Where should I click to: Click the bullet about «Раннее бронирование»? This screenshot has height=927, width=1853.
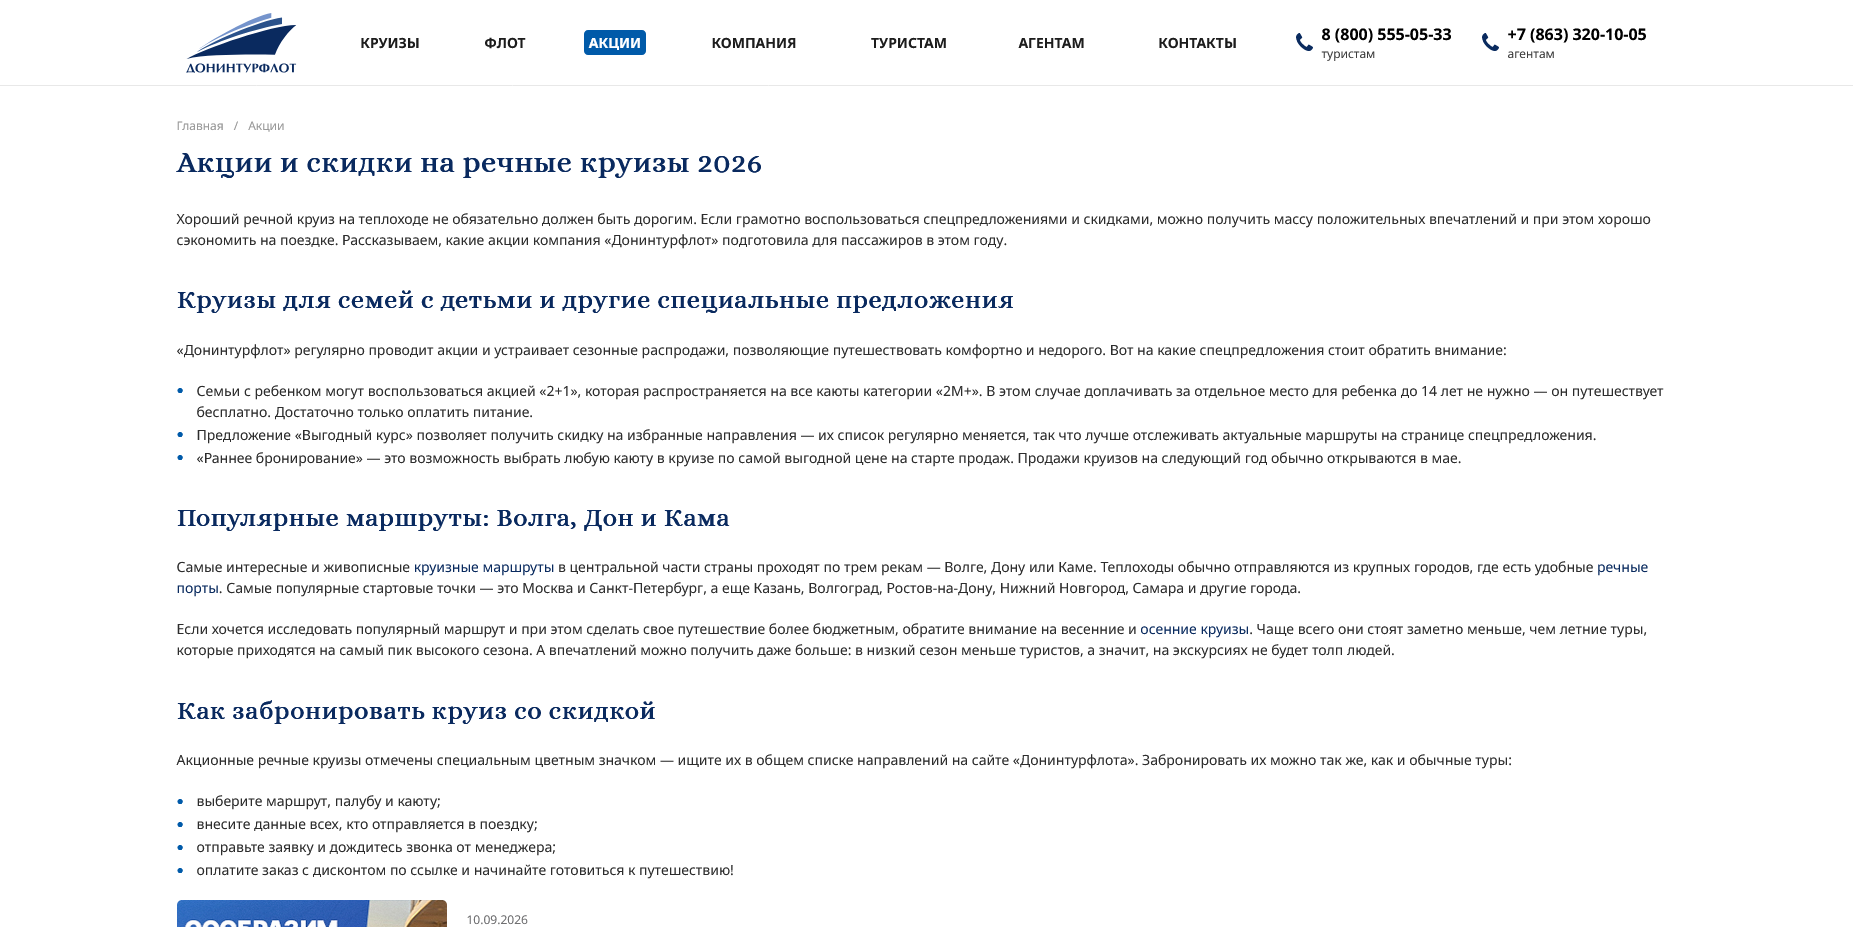click(x=828, y=458)
